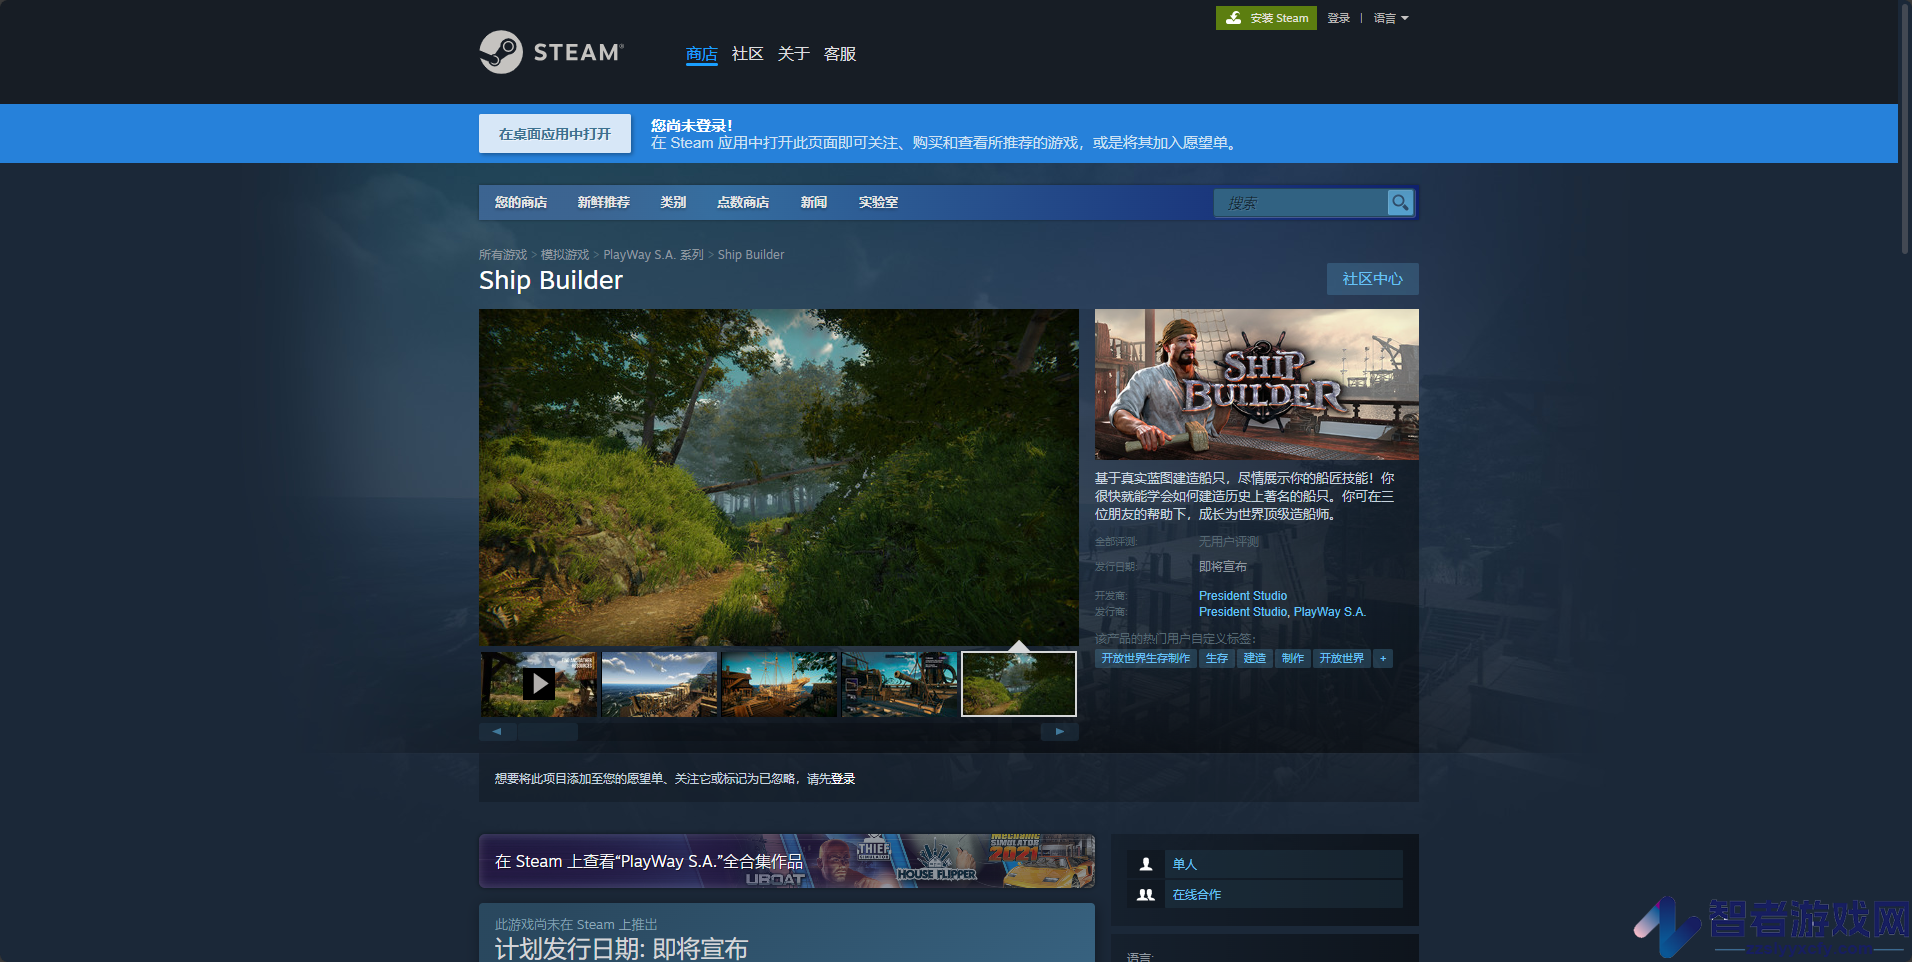
Task: Select the forest path screenshot thumbnail
Action: pos(1019,684)
